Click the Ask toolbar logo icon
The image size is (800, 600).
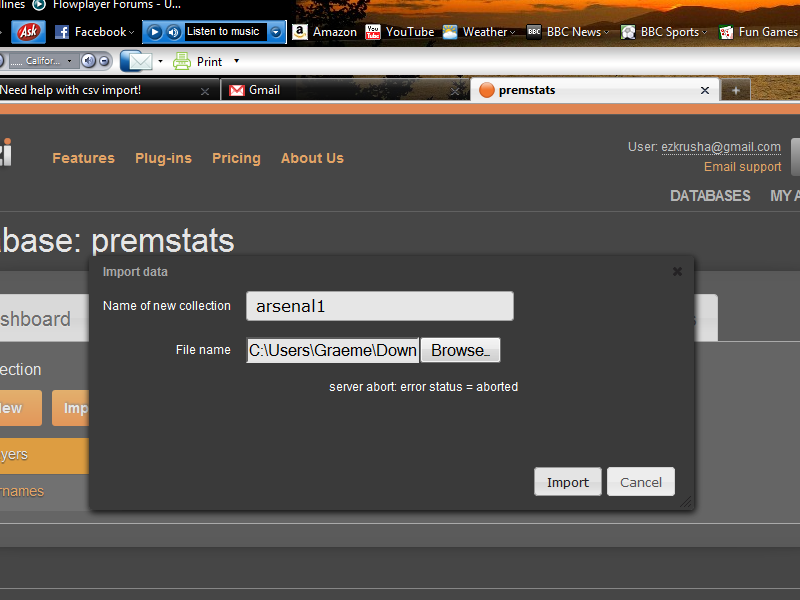(29, 32)
